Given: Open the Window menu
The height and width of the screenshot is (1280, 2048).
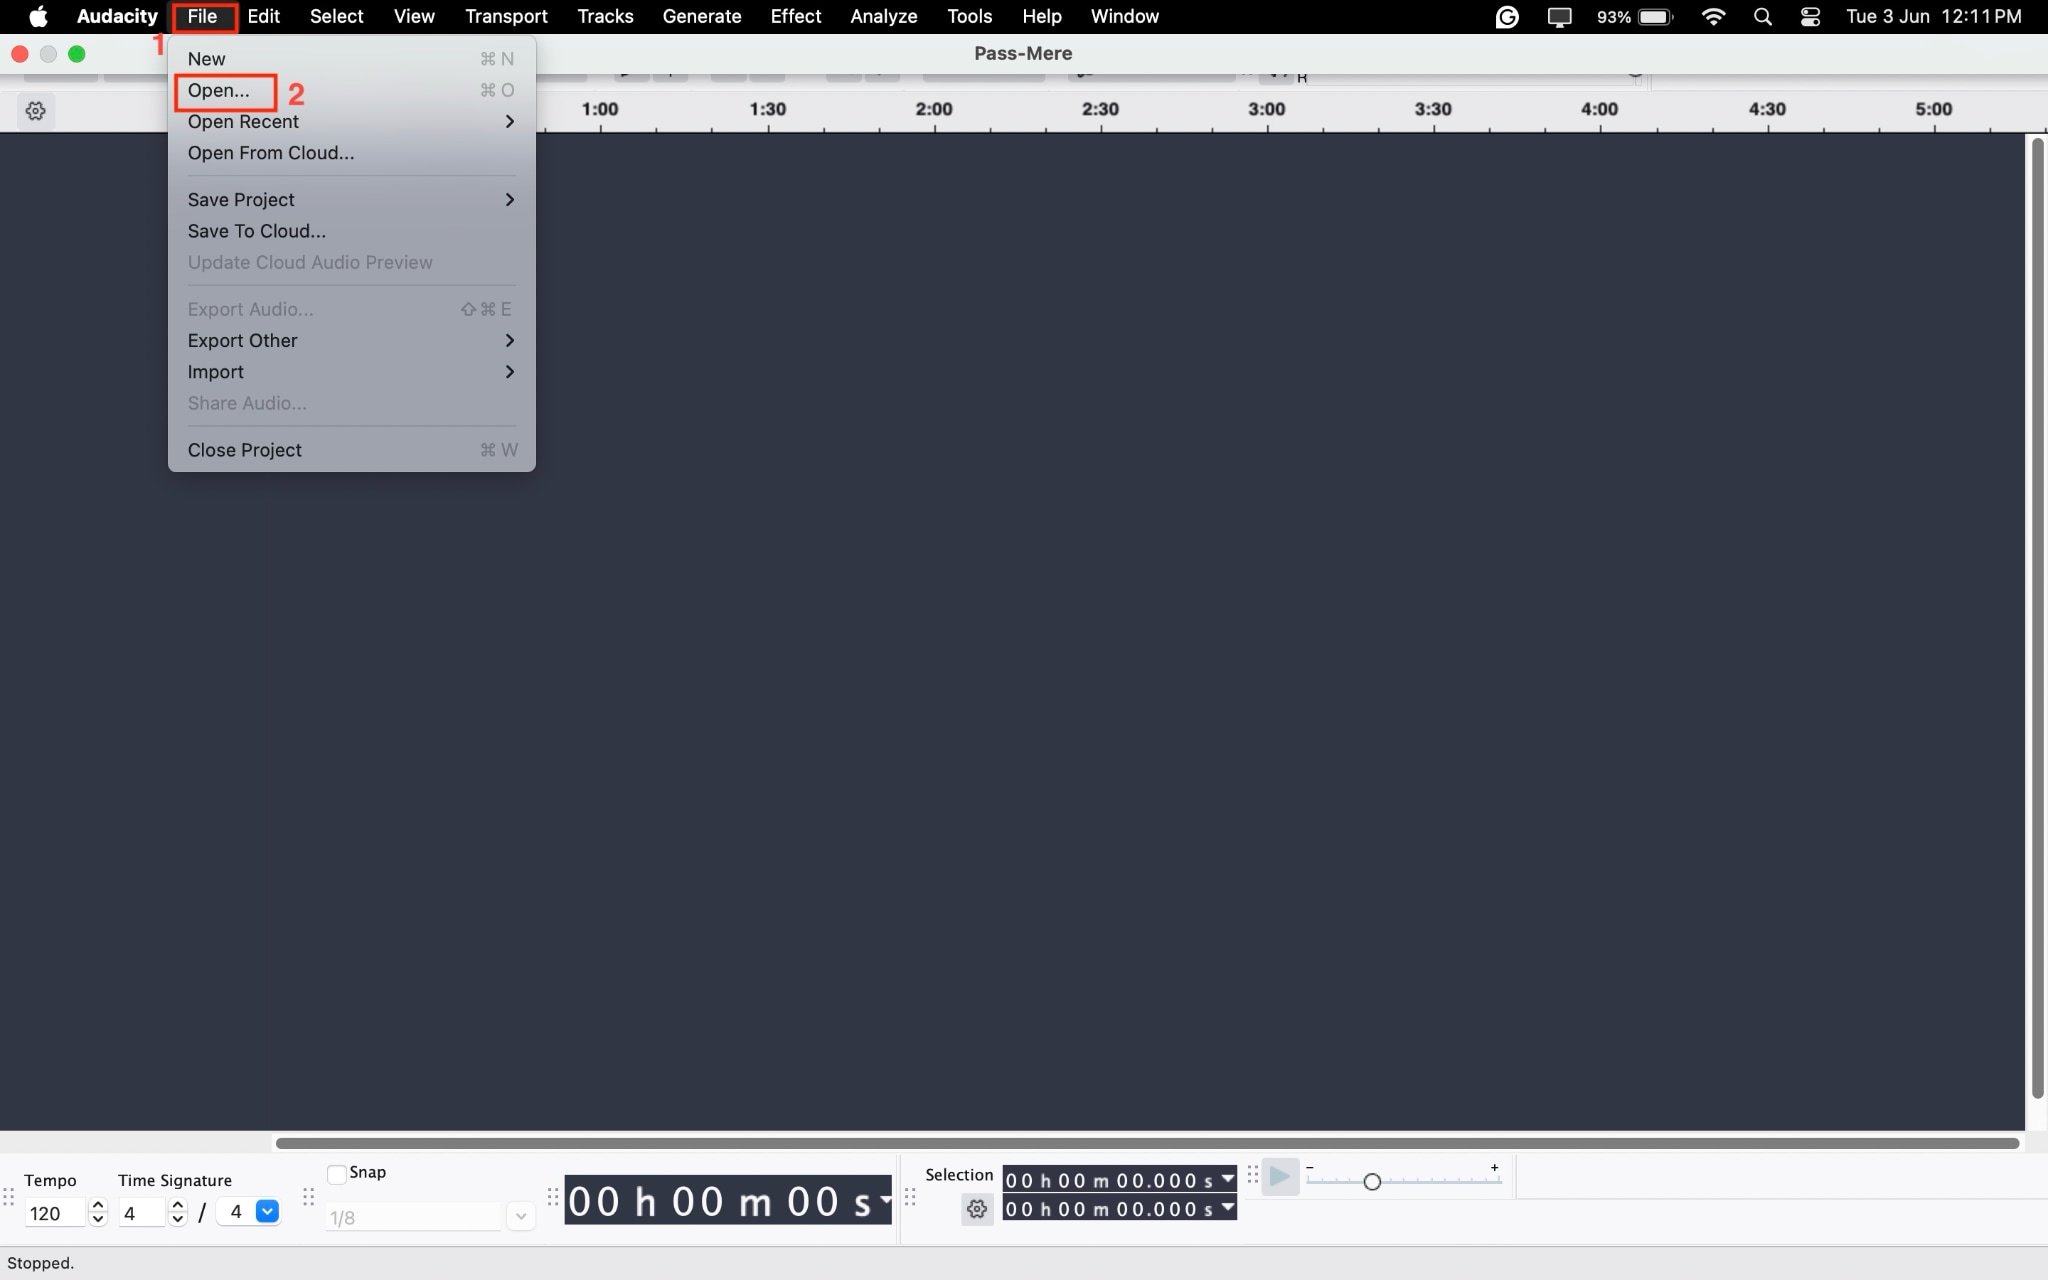Looking at the screenshot, I should click(1125, 17).
